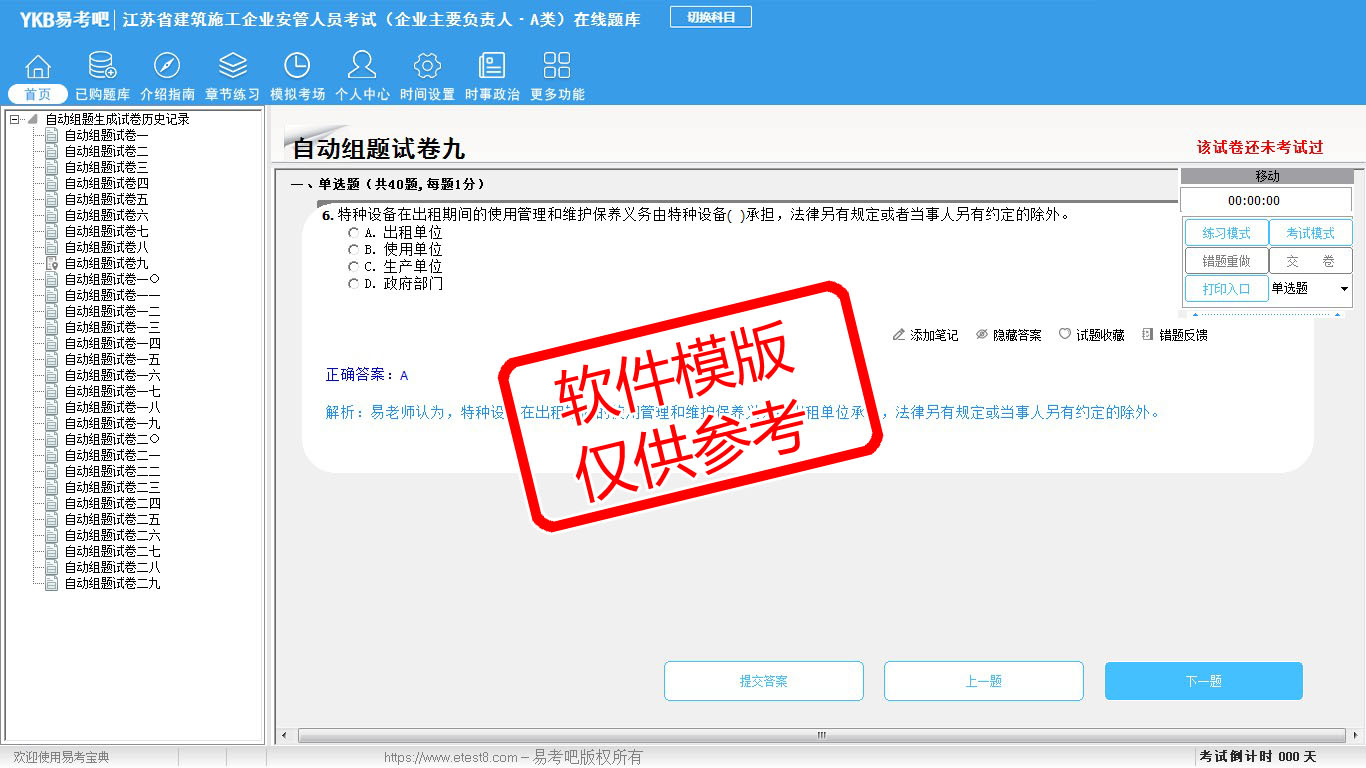The image size is (1366, 768).
Task: Collapse the 自动组题生成试卷历史记录 tree root
Action: coord(14,119)
